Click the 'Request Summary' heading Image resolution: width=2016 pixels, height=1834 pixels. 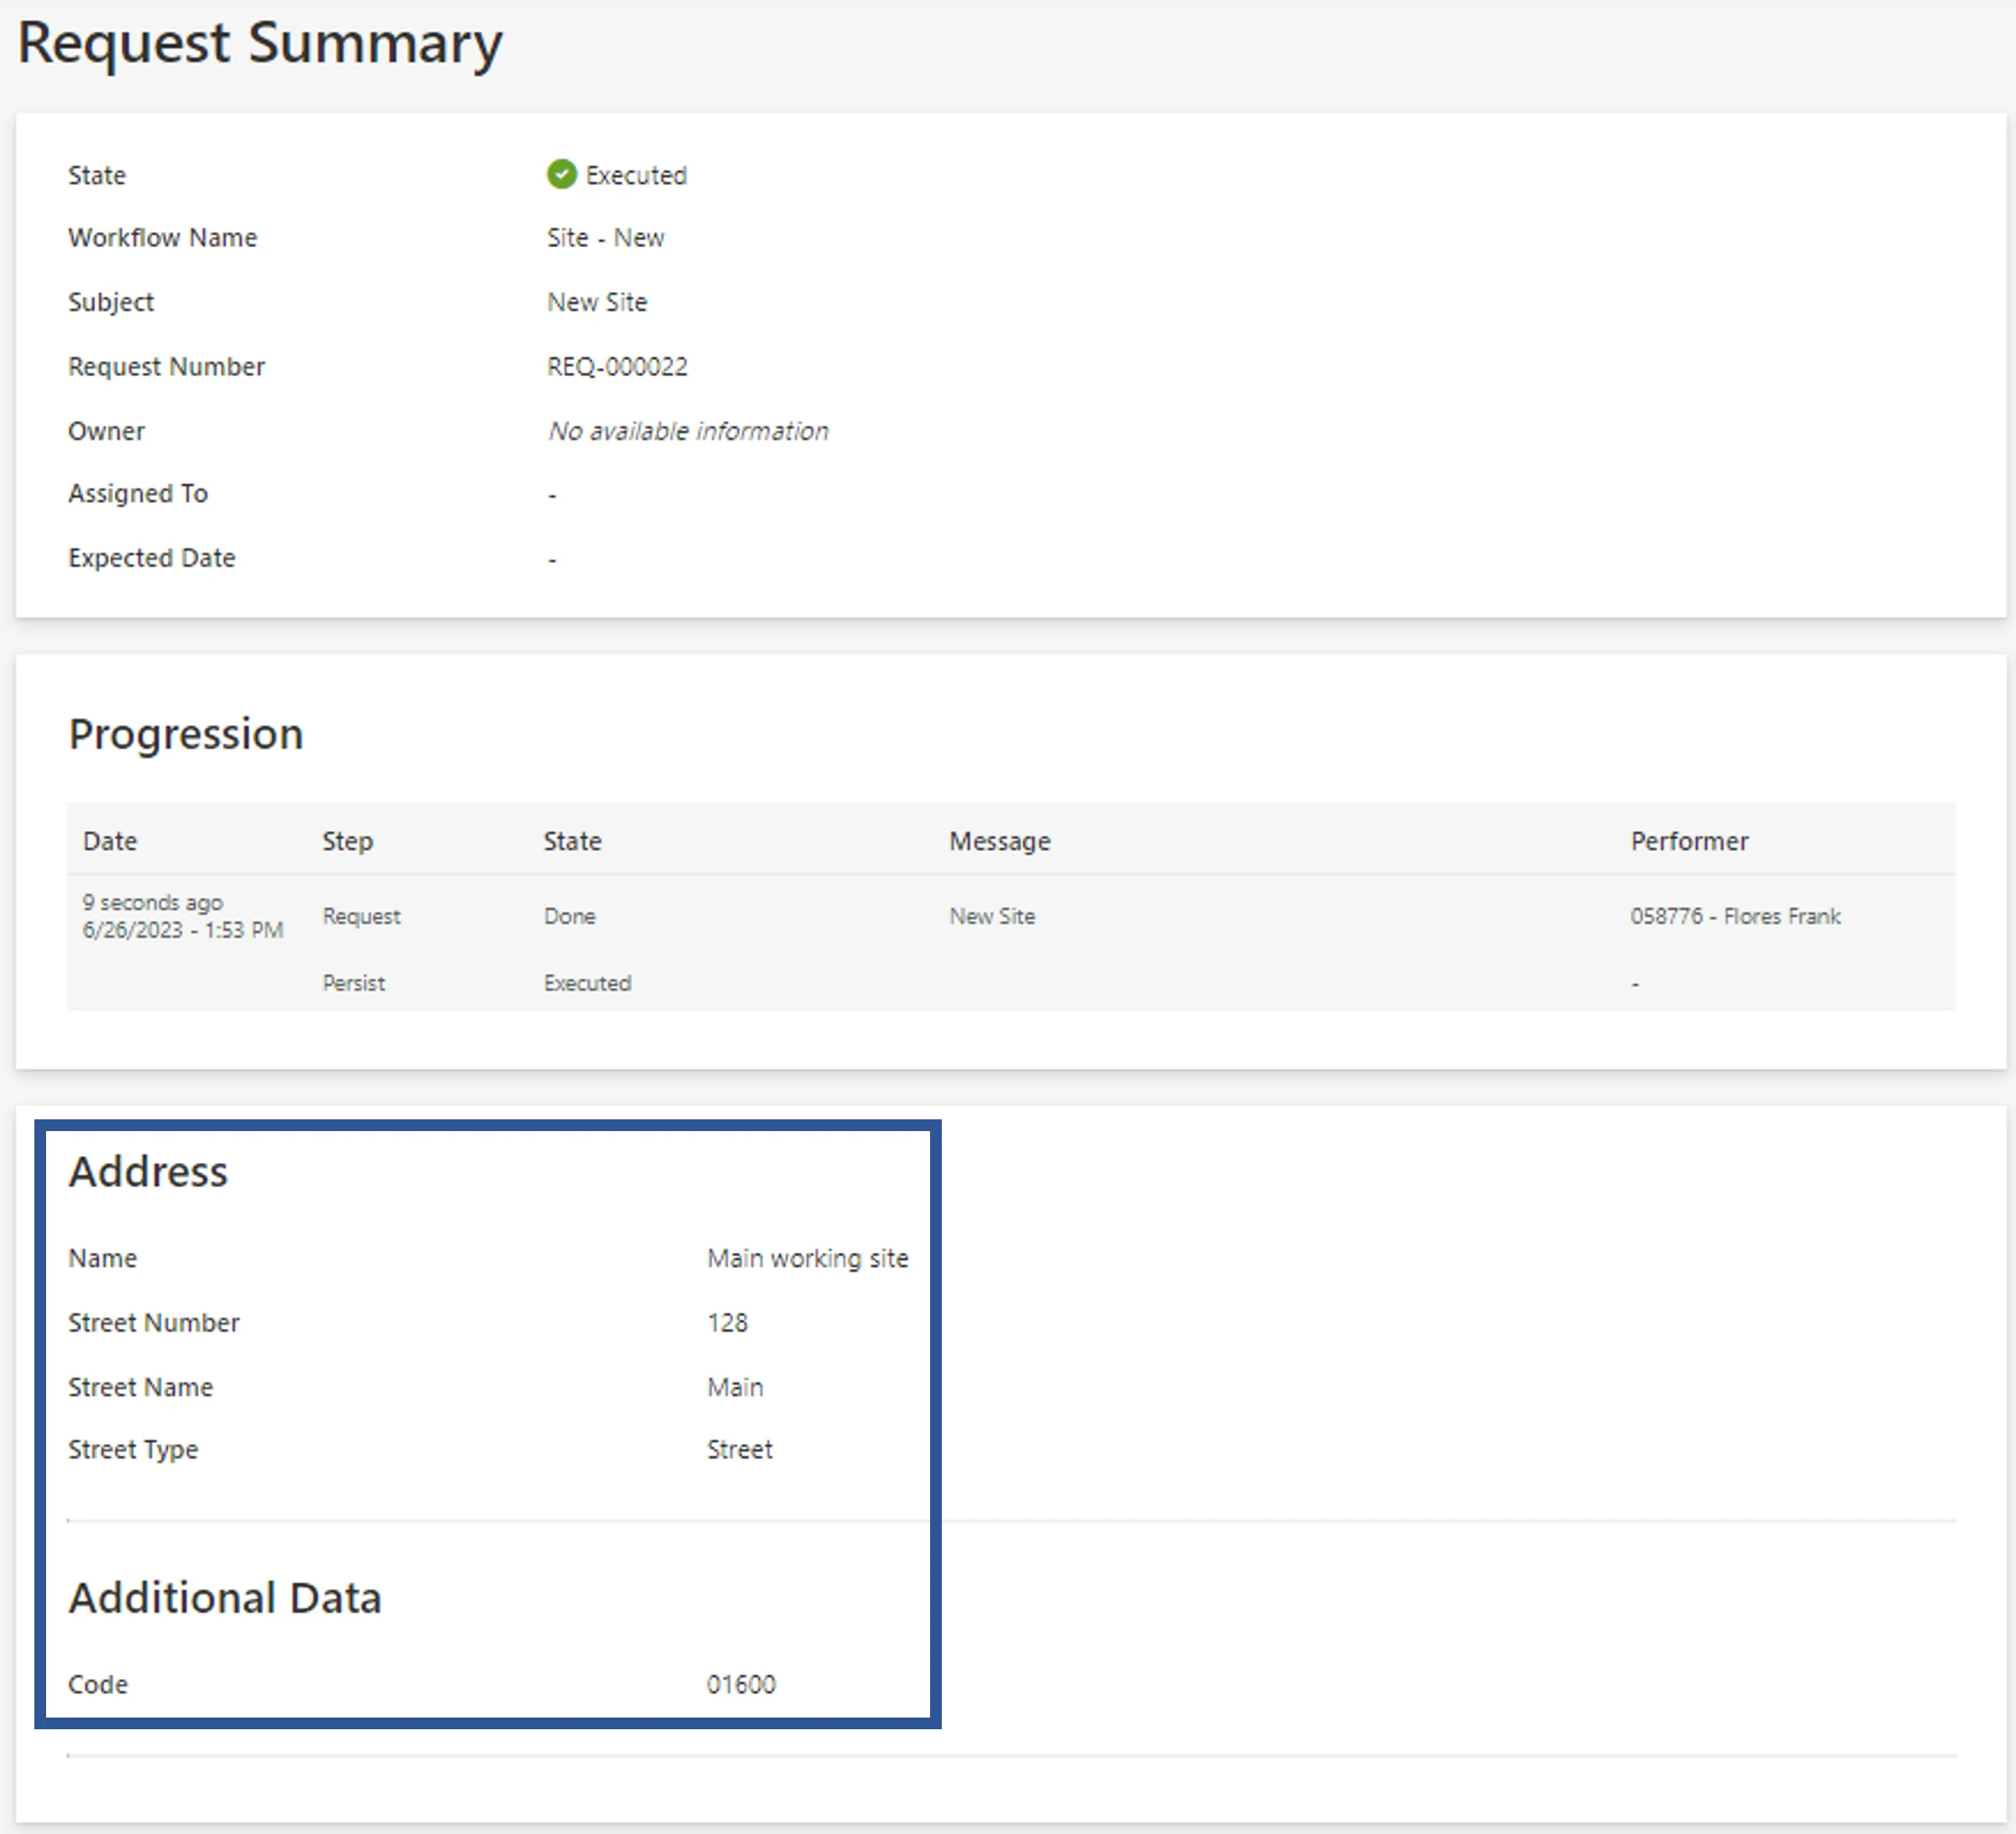pos(260,43)
